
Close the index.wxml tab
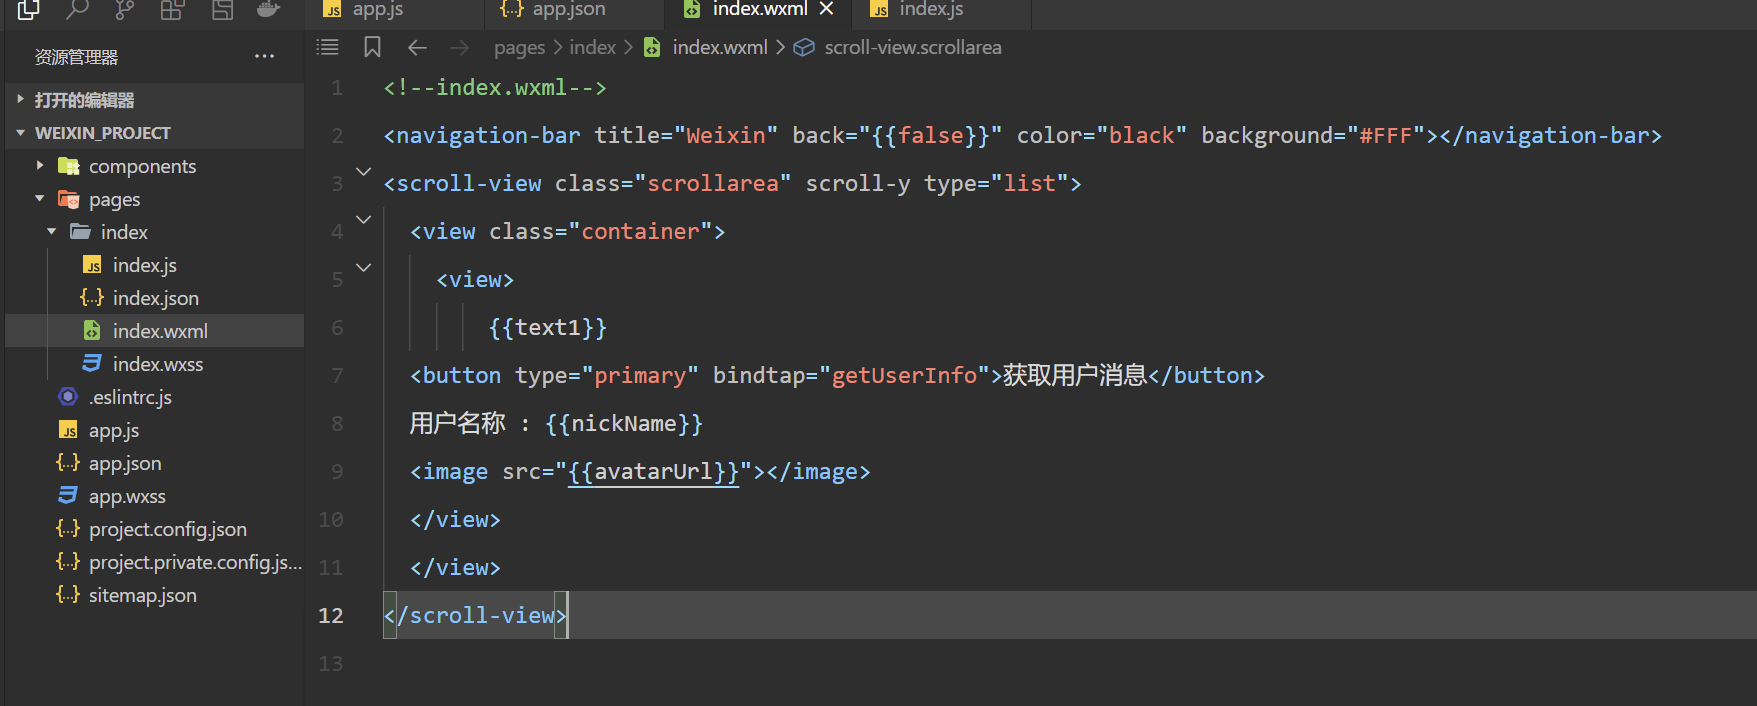click(x=826, y=9)
